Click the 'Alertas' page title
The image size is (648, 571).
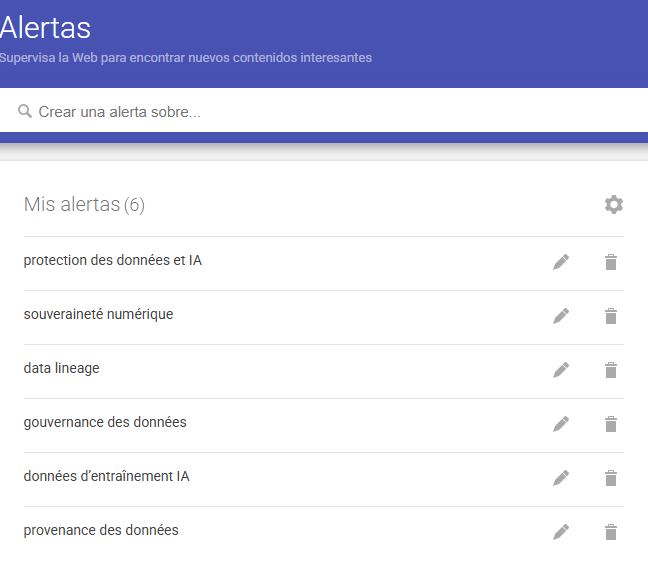[46, 27]
